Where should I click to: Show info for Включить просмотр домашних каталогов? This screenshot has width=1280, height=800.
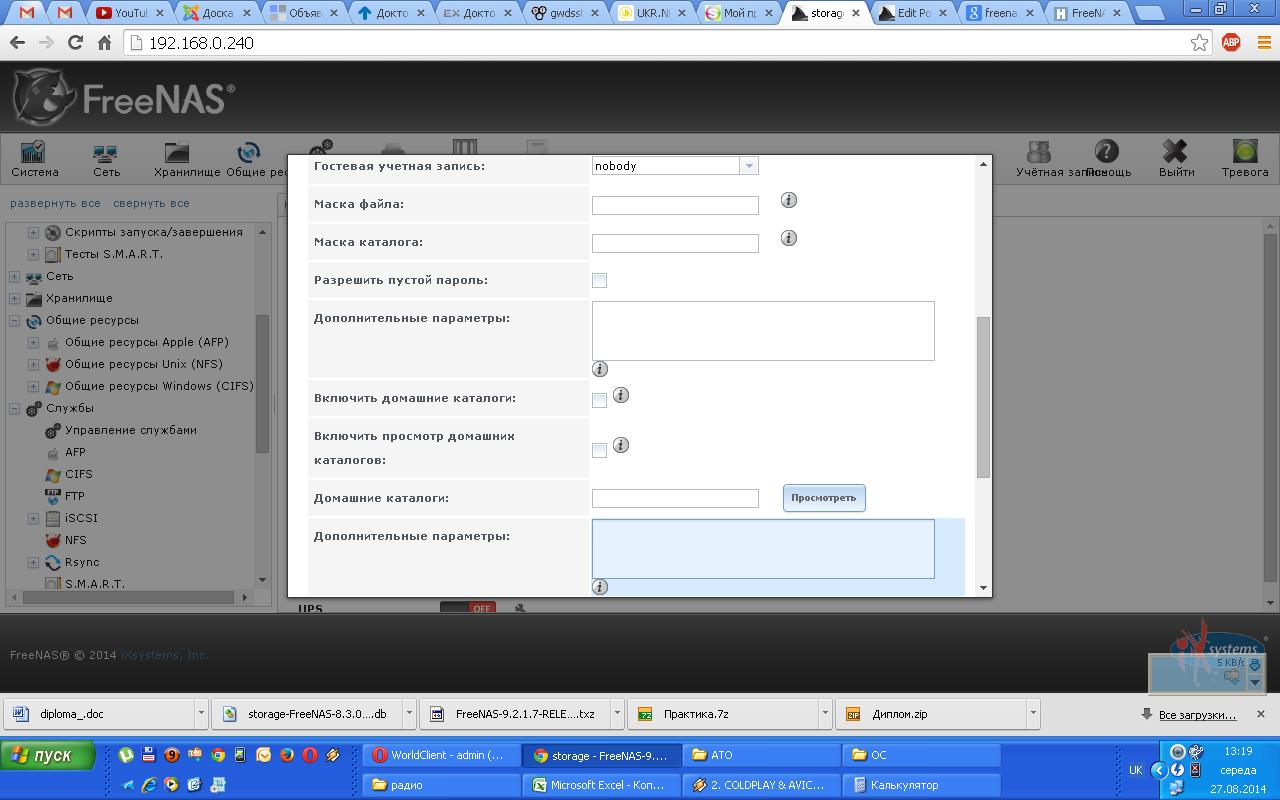tap(621, 445)
